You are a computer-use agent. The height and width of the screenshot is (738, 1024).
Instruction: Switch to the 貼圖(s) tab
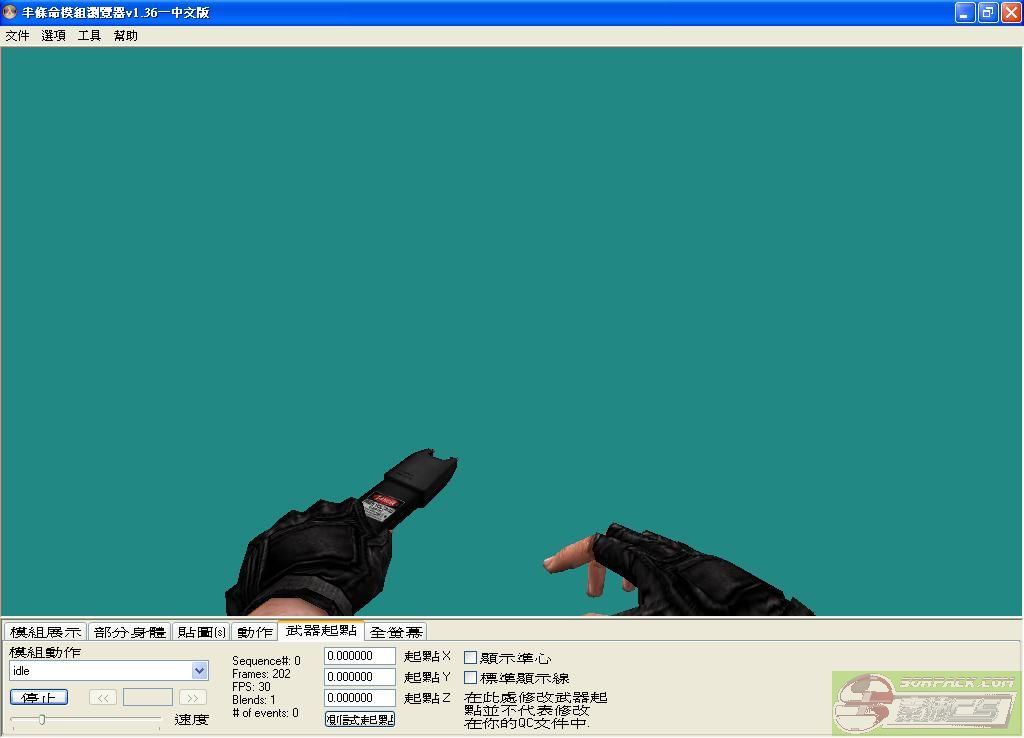click(201, 632)
